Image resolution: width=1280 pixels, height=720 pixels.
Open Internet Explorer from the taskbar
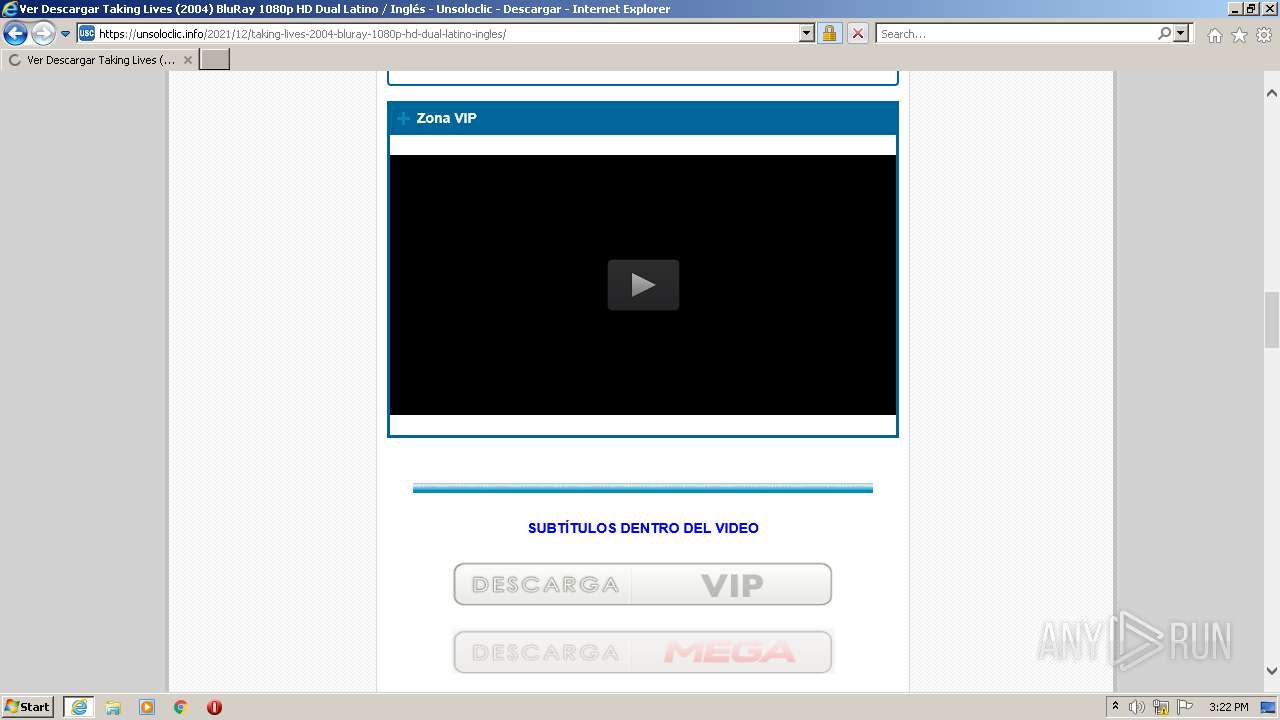point(78,707)
